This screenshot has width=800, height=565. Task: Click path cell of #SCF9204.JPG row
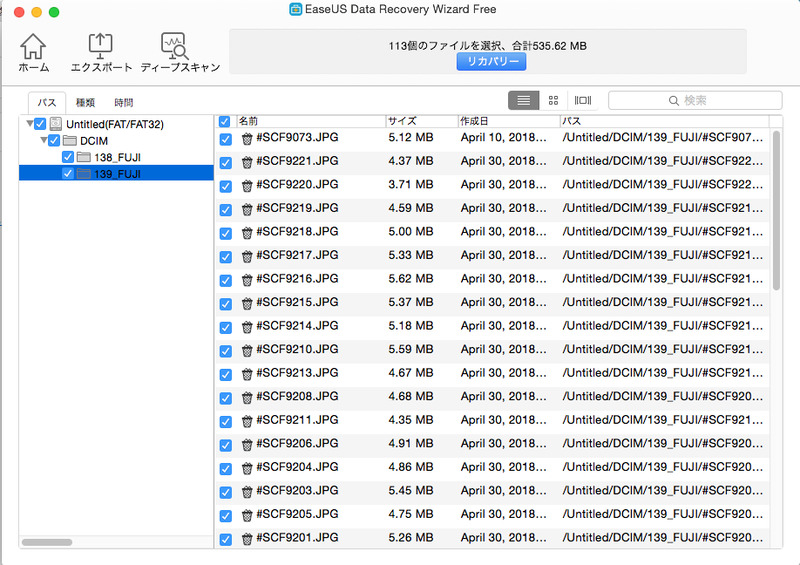[x=663, y=467]
